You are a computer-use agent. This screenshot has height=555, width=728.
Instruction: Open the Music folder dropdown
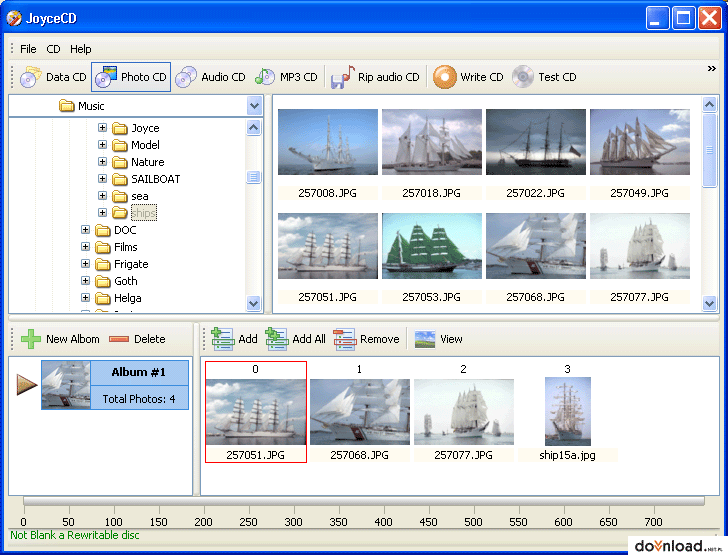click(254, 106)
